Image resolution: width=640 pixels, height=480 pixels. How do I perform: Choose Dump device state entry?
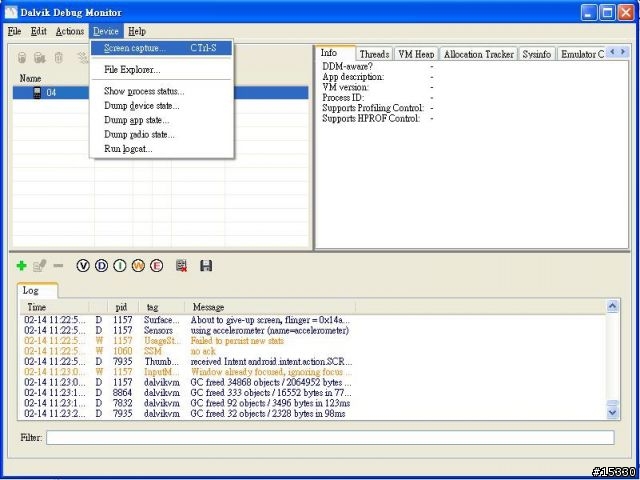pyautogui.click(x=162, y=106)
